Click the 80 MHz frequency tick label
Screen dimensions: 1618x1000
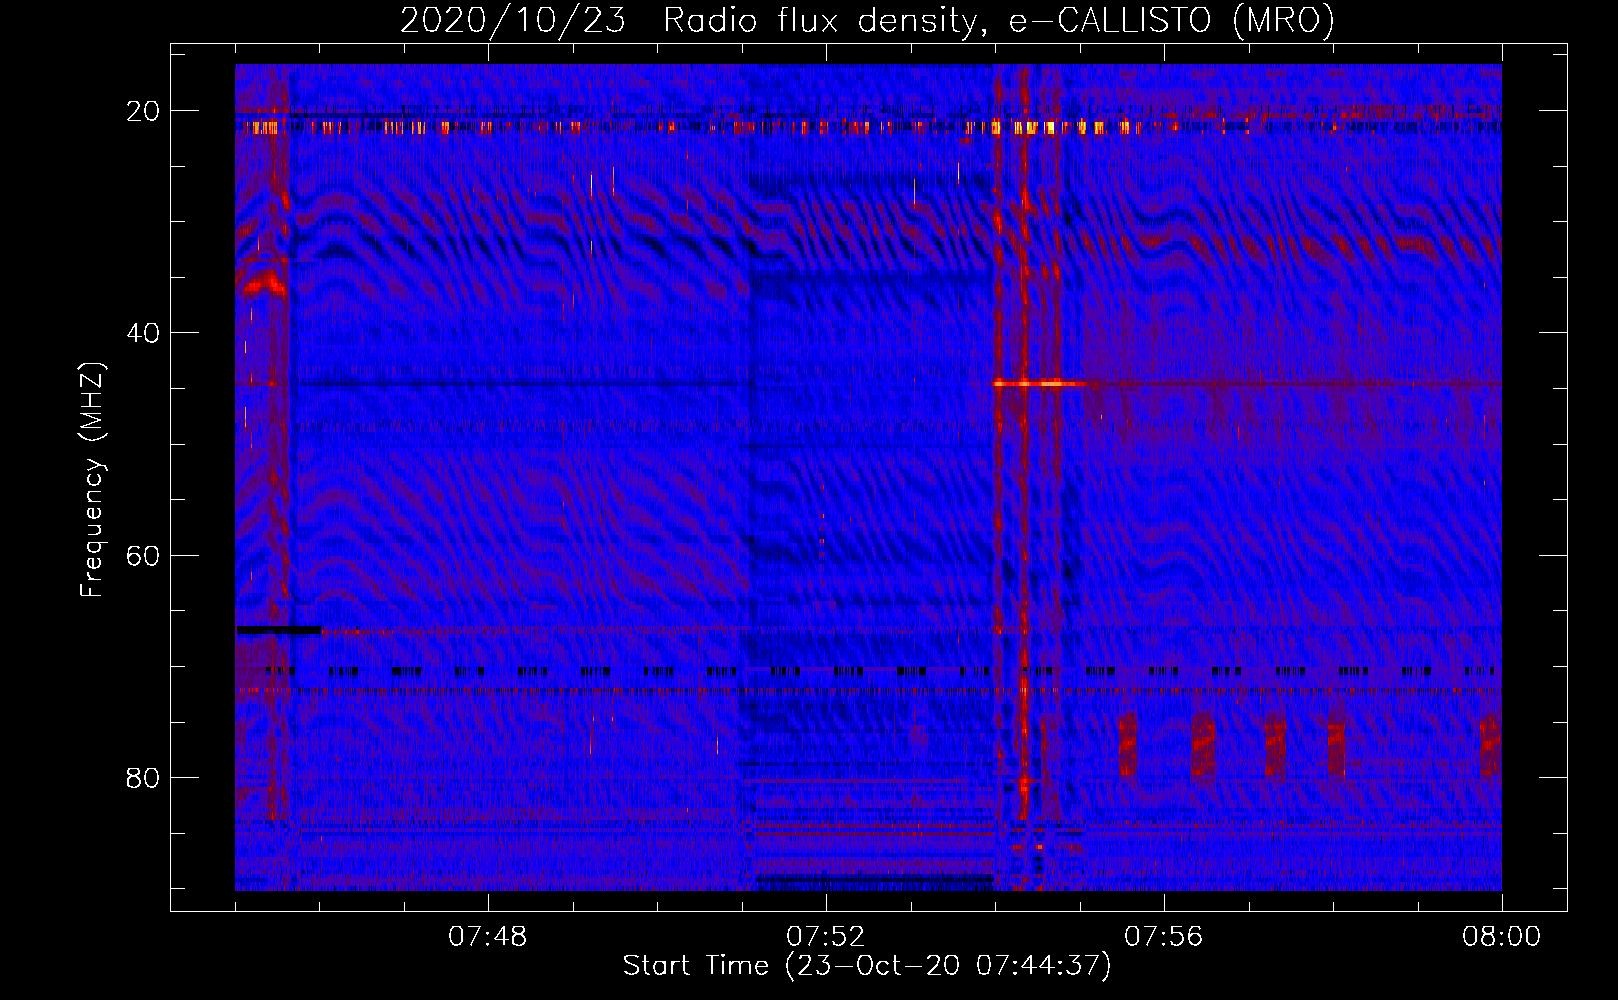pyautogui.click(x=143, y=777)
